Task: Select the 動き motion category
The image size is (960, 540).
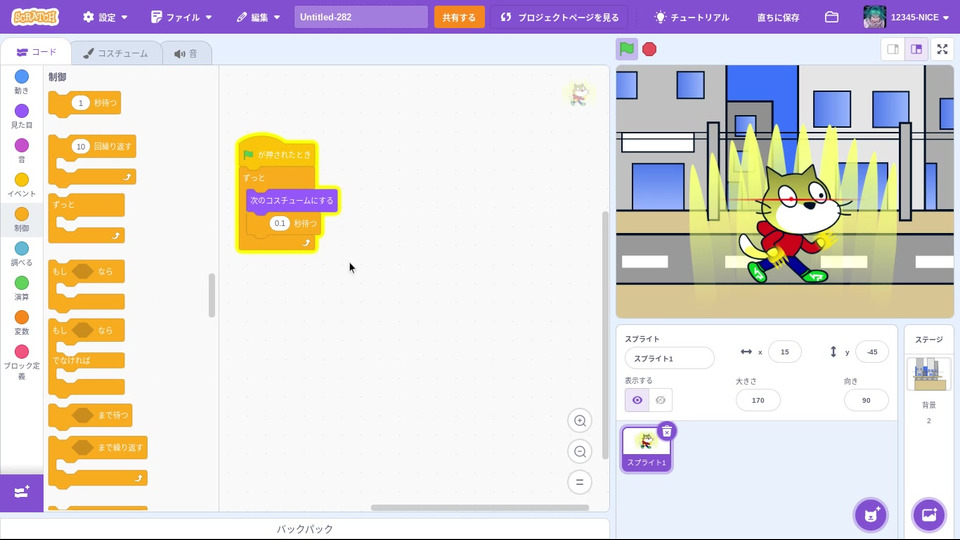Action: pyautogui.click(x=21, y=82)
